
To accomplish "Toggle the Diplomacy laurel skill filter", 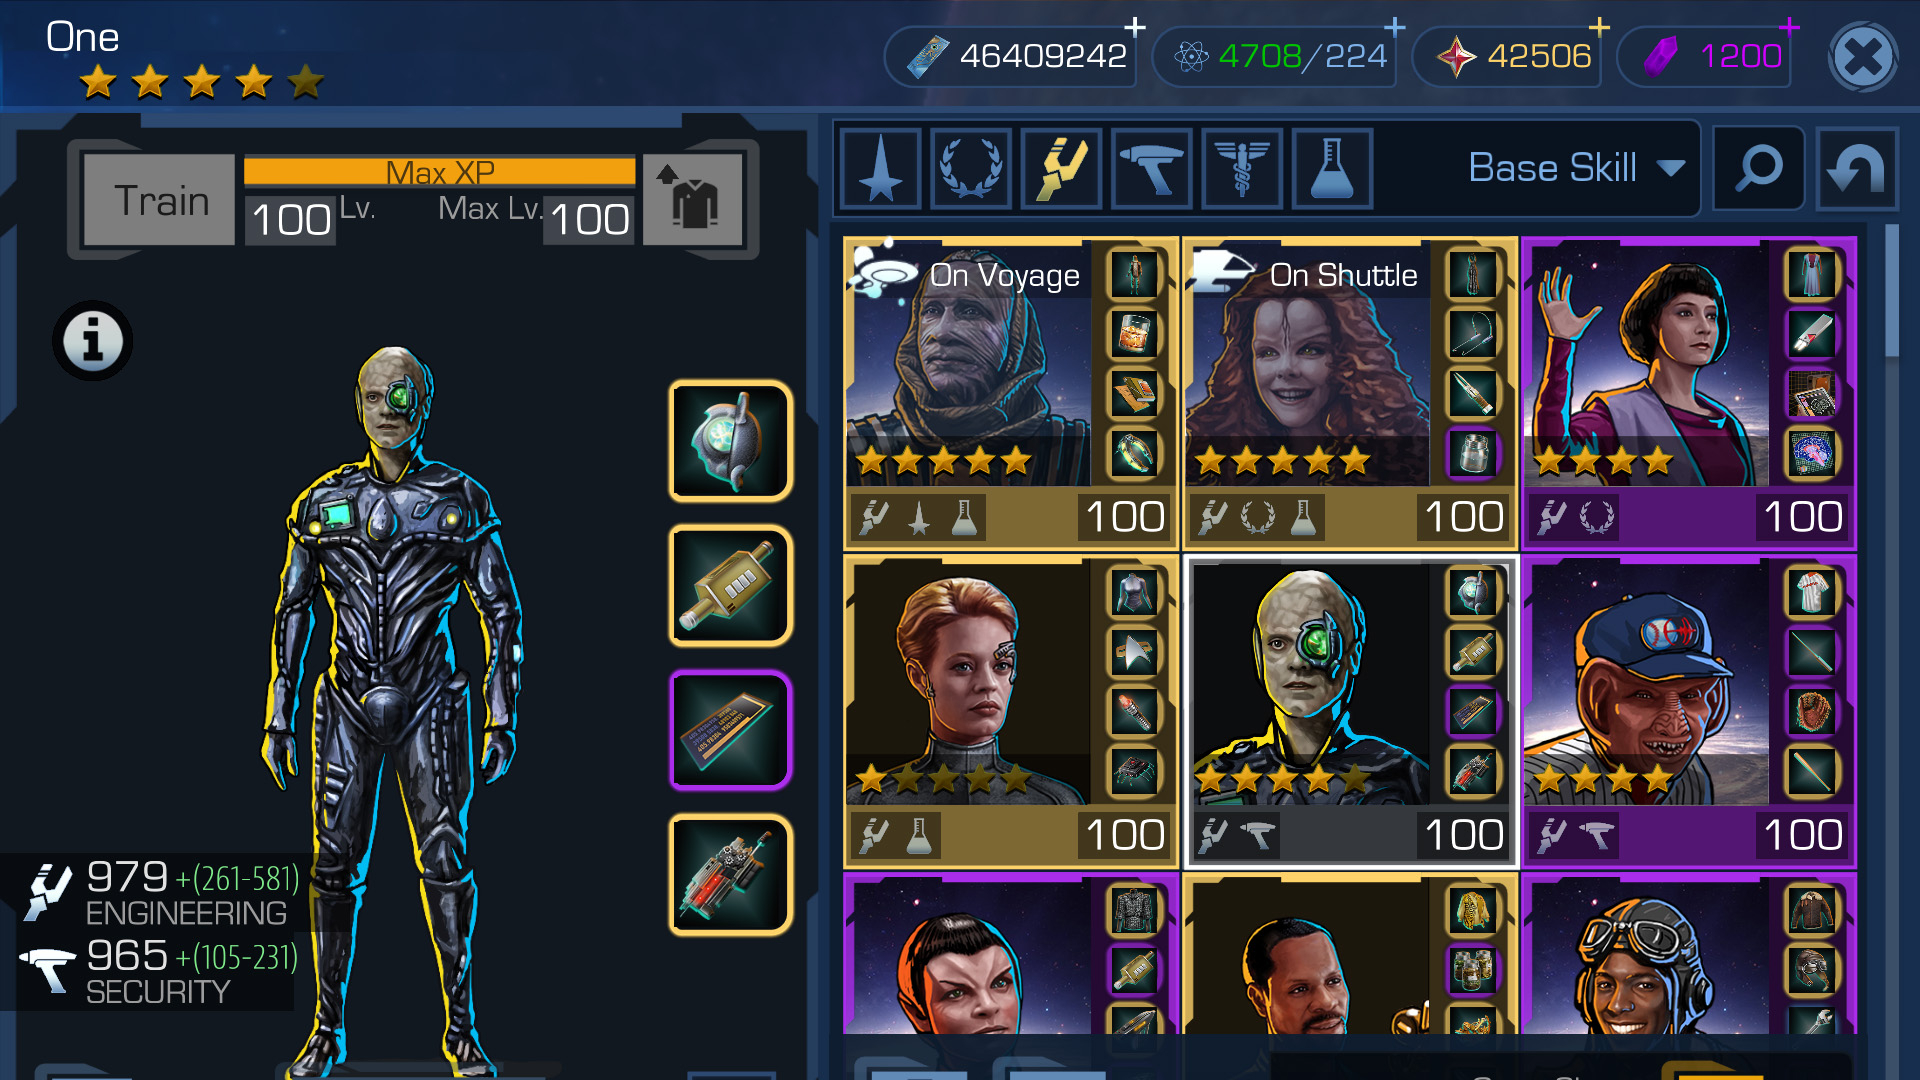I will pyautogui.click(x=970, y=168).
